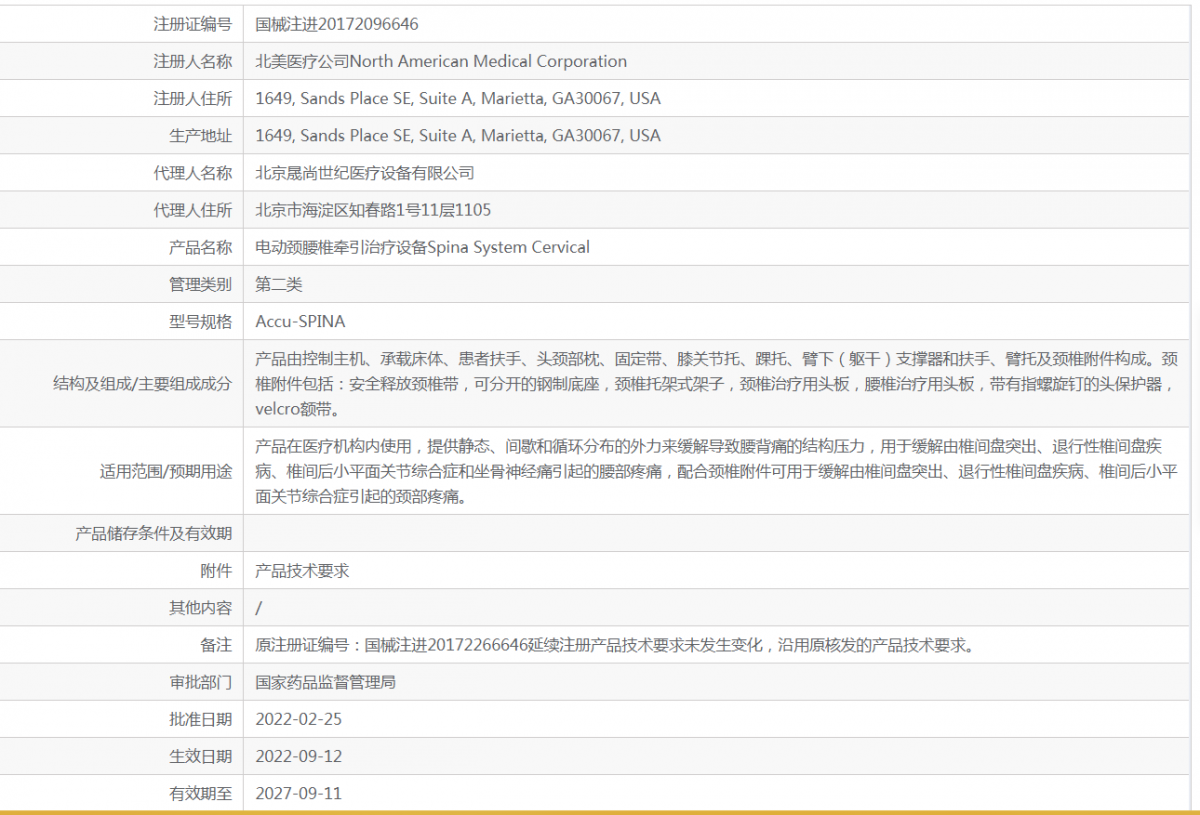Select expiry date 2027-09-11
The height and width of the screenshot is (815, 1200).
click(299, 793)
